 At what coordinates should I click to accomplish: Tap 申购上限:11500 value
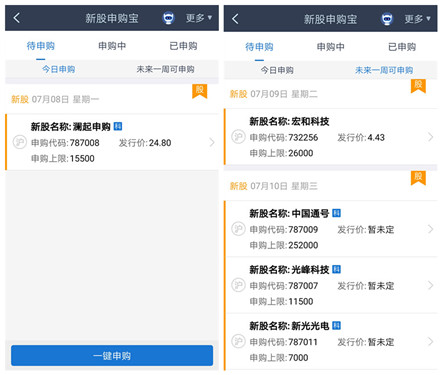click(x=281, y=301)
